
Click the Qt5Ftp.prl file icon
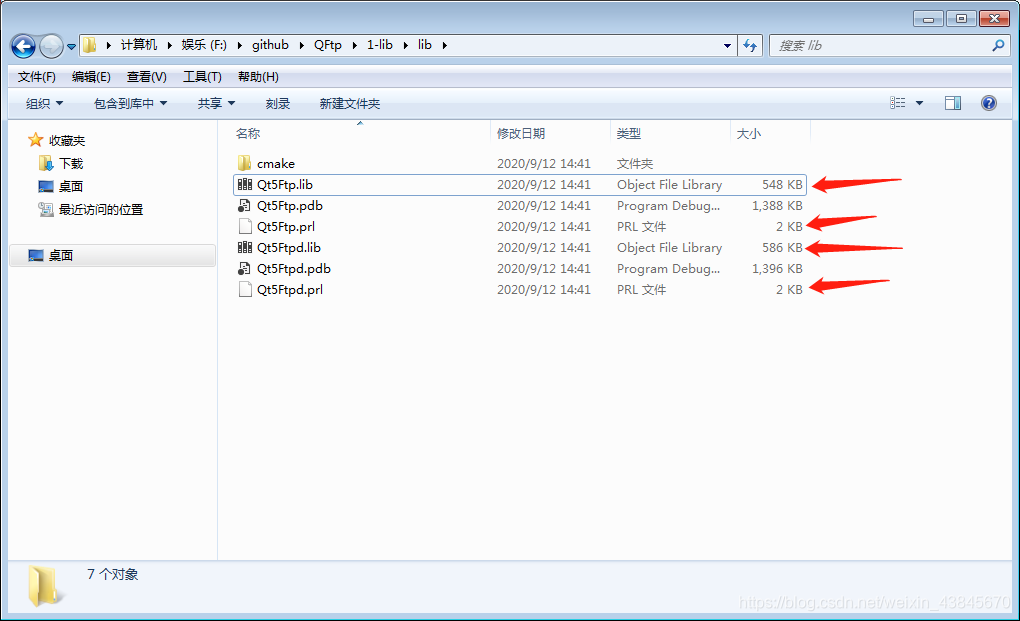(245, 226)
